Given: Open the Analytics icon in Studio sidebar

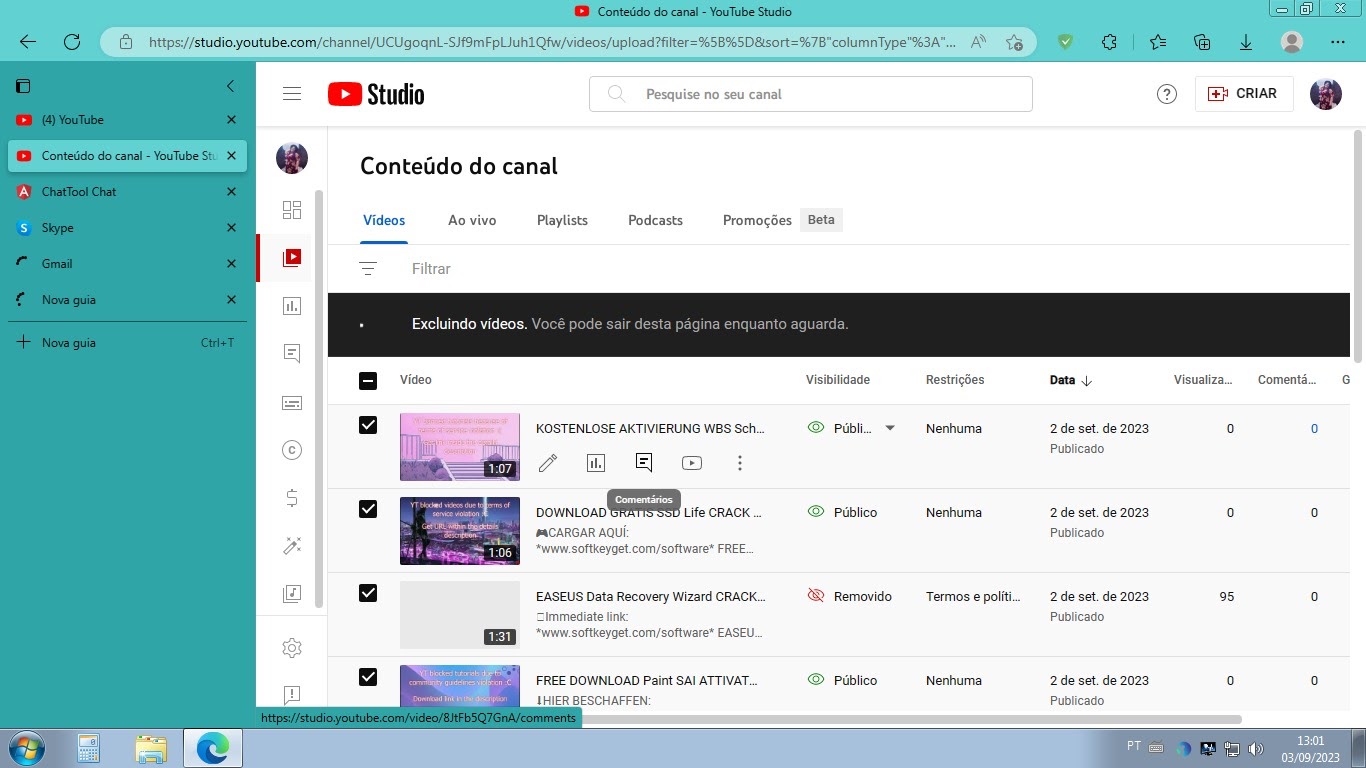Looking at the screenshot, I should pos(292,306).
